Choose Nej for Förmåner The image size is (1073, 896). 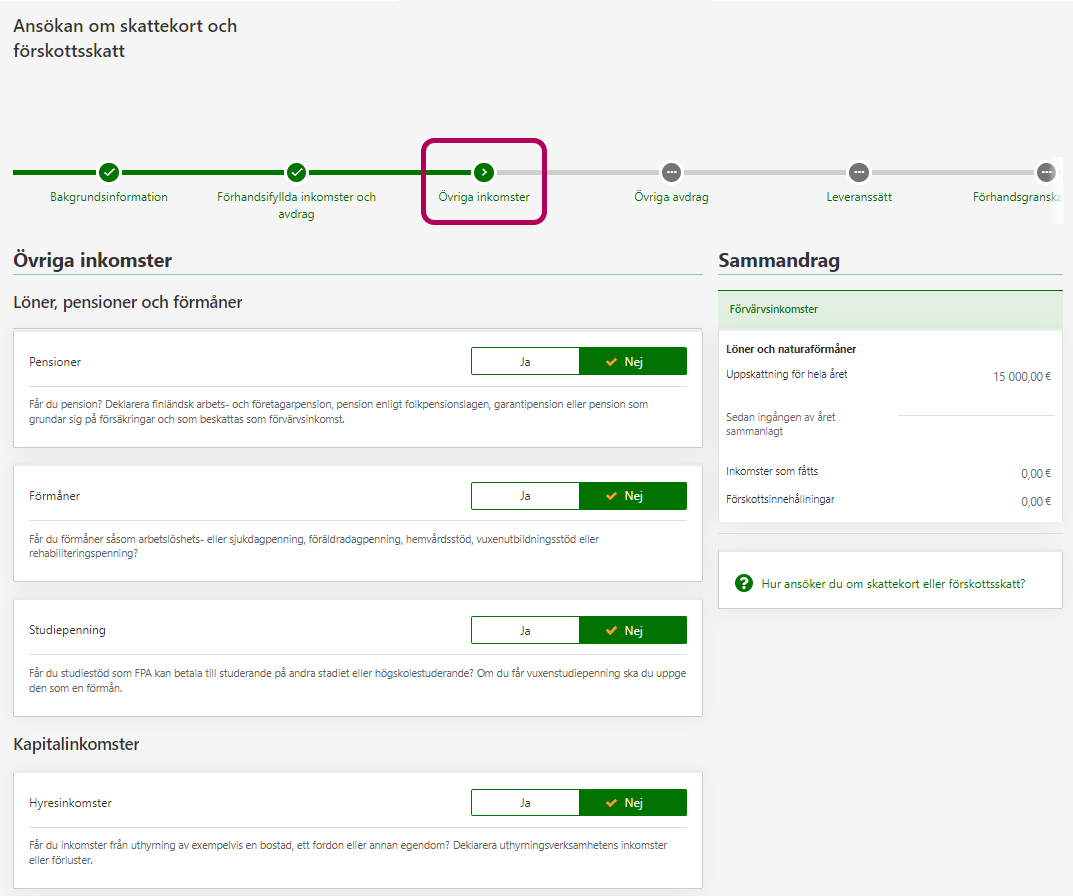633,496
